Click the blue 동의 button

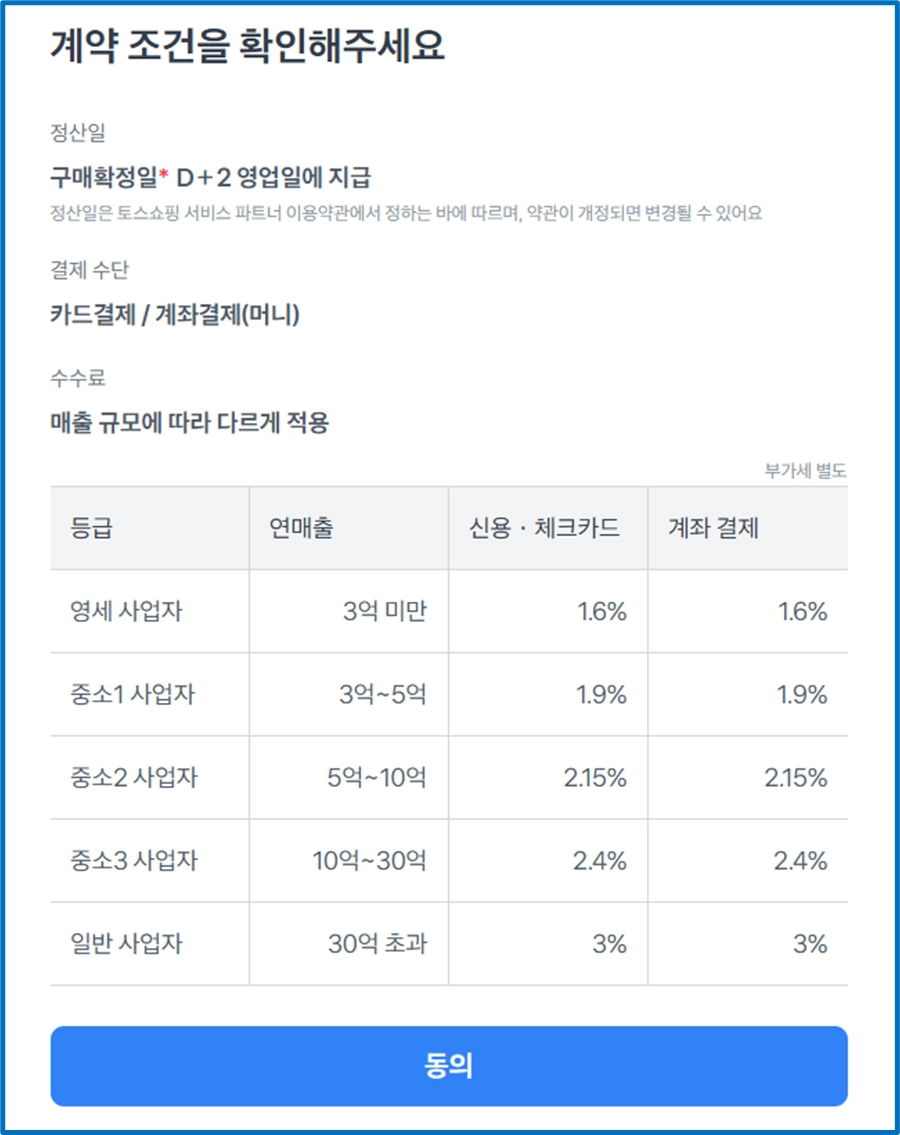449,1066
